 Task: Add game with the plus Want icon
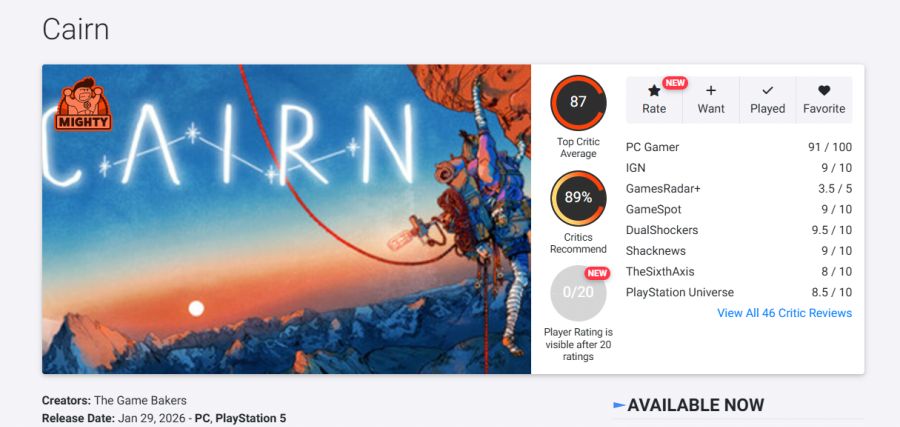click(711, 90)
